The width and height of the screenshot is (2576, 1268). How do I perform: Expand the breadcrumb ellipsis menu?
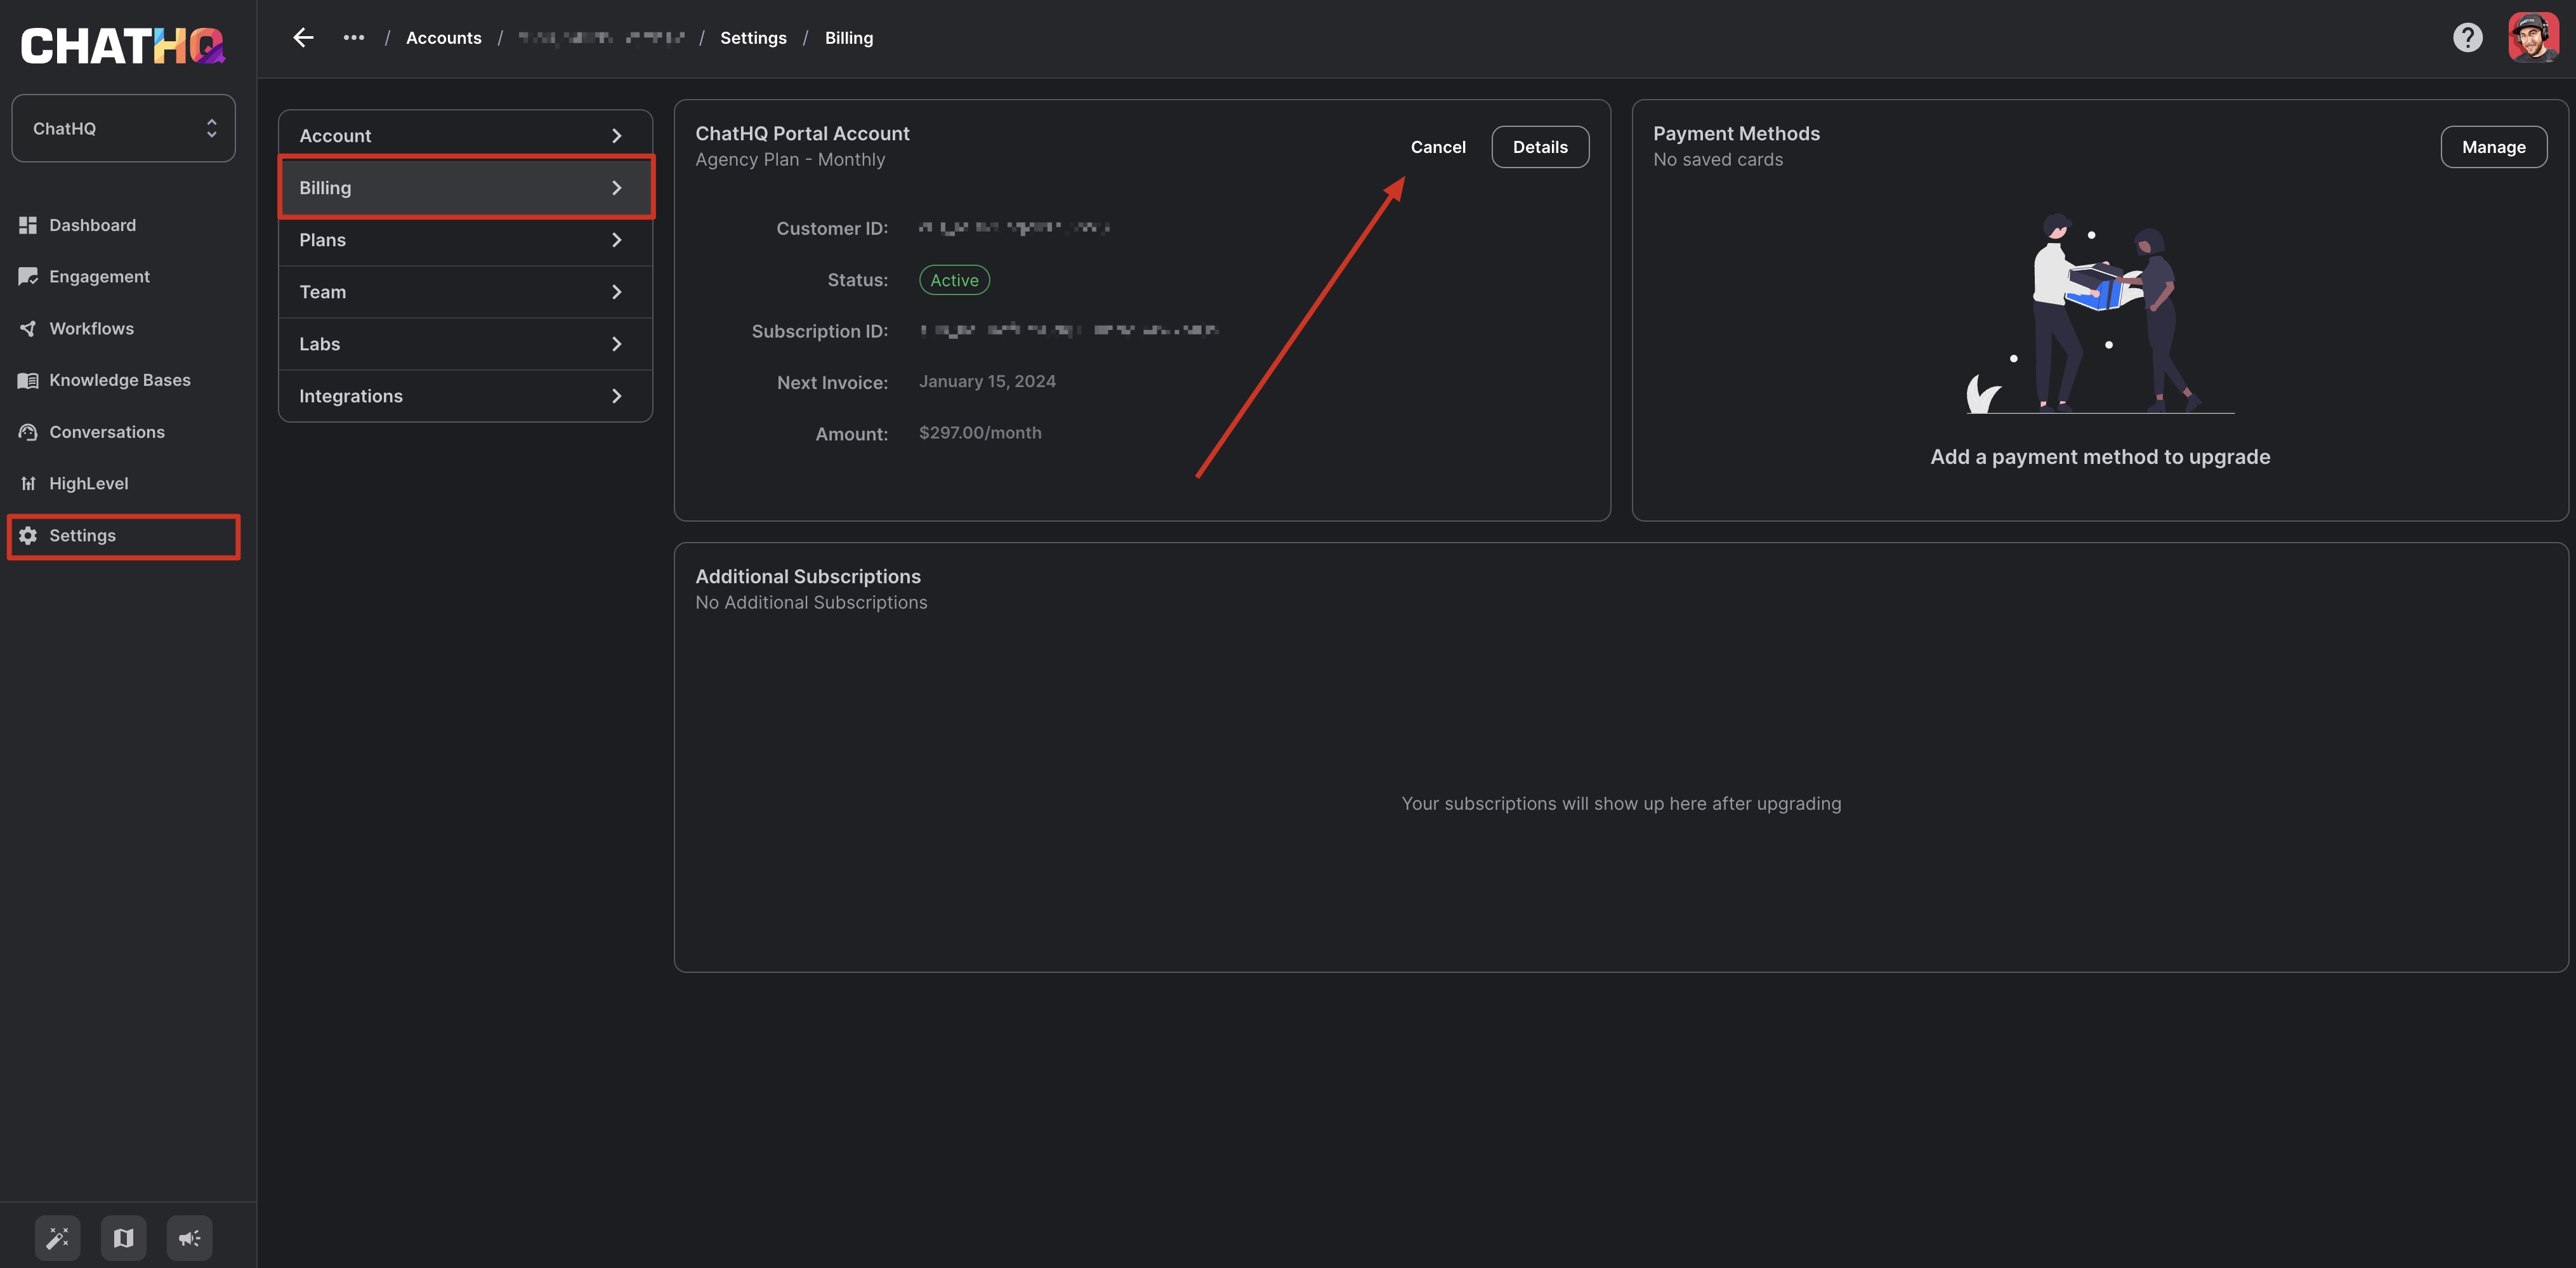click(354, 38)
